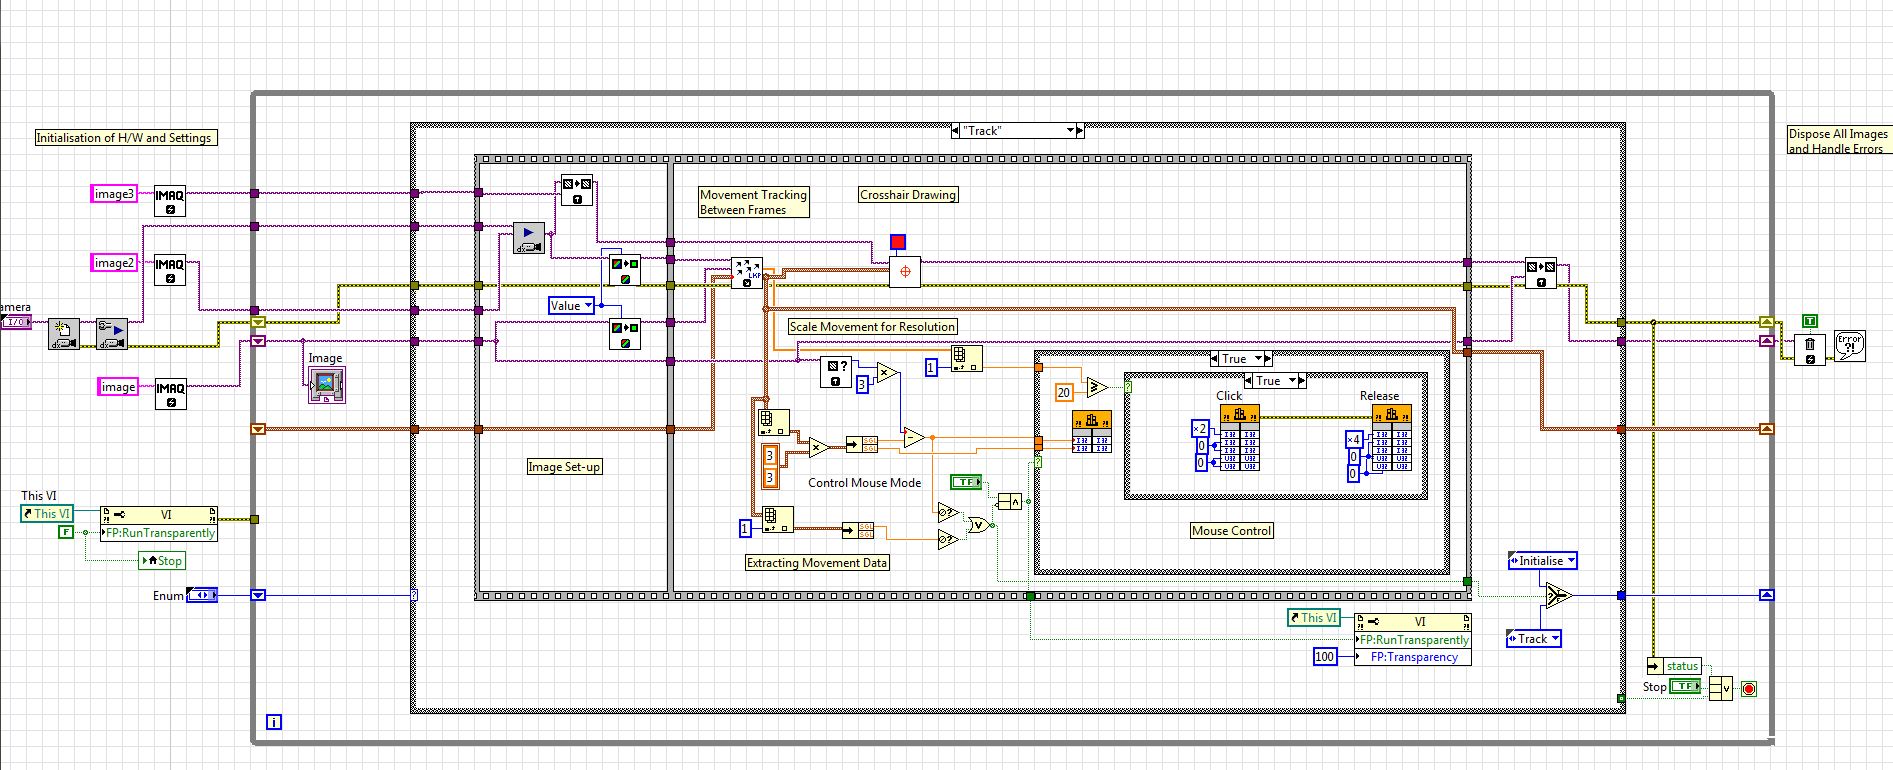The image size is (1893, 770).
Task: Click the Enum control terminal
Action: click(202, 595)
